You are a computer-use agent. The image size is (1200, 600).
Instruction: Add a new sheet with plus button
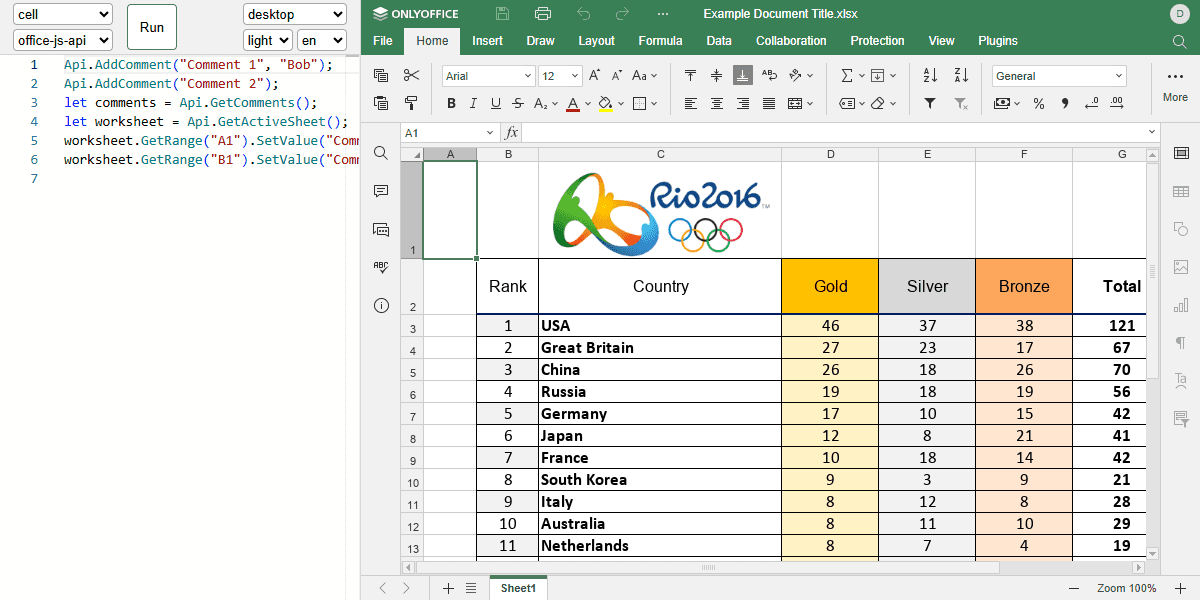pos(448,588)
